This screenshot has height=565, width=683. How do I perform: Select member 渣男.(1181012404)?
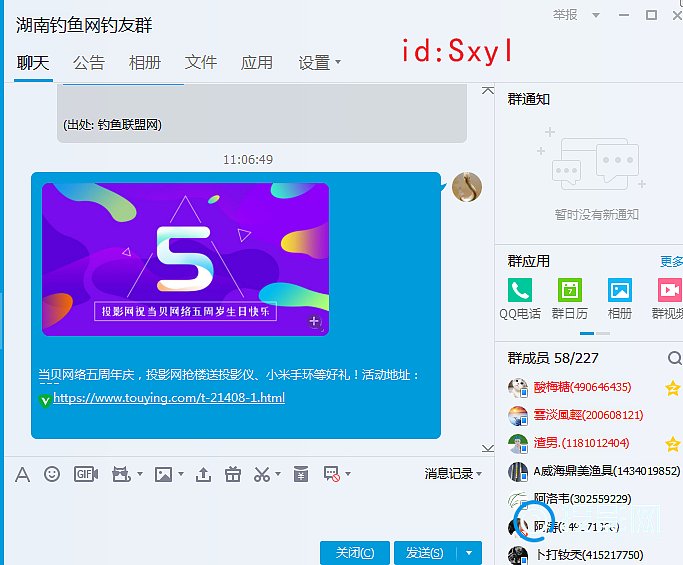(582, 443)
